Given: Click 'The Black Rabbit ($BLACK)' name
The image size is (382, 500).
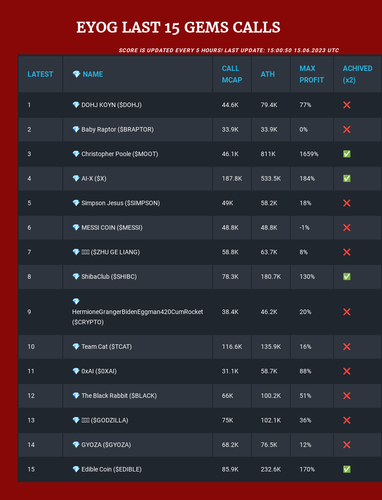Looking at the screenshot, I should (119, 396).
